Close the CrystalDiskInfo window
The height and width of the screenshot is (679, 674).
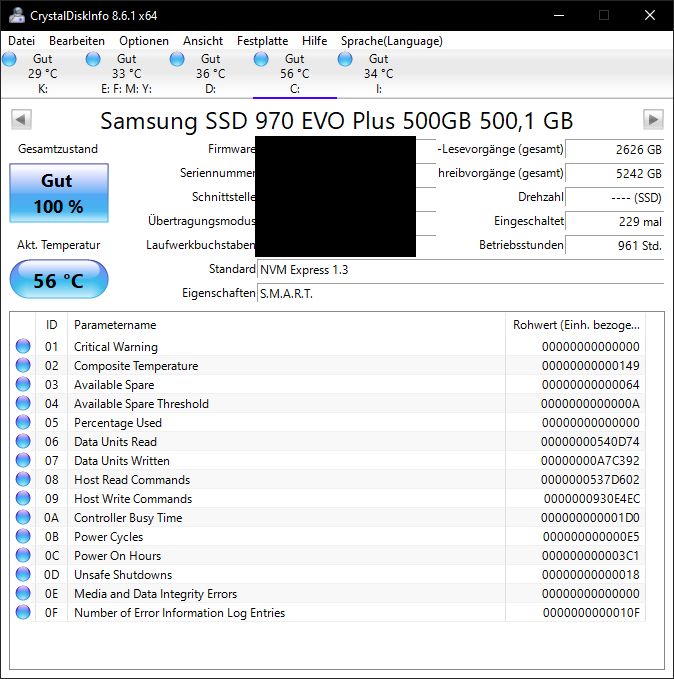[650, 16]
